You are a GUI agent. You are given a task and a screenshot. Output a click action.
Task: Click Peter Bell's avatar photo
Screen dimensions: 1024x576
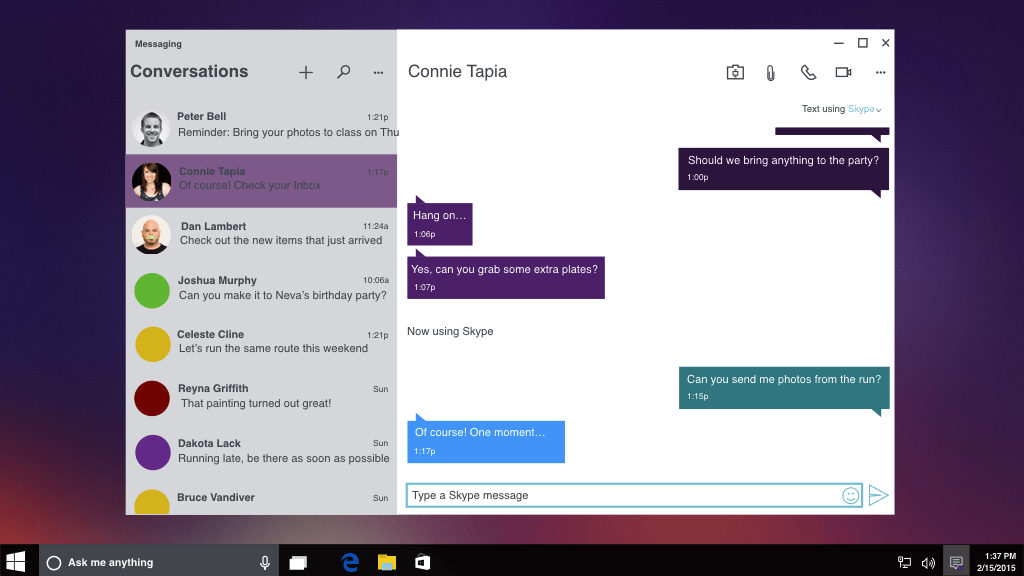152,128
